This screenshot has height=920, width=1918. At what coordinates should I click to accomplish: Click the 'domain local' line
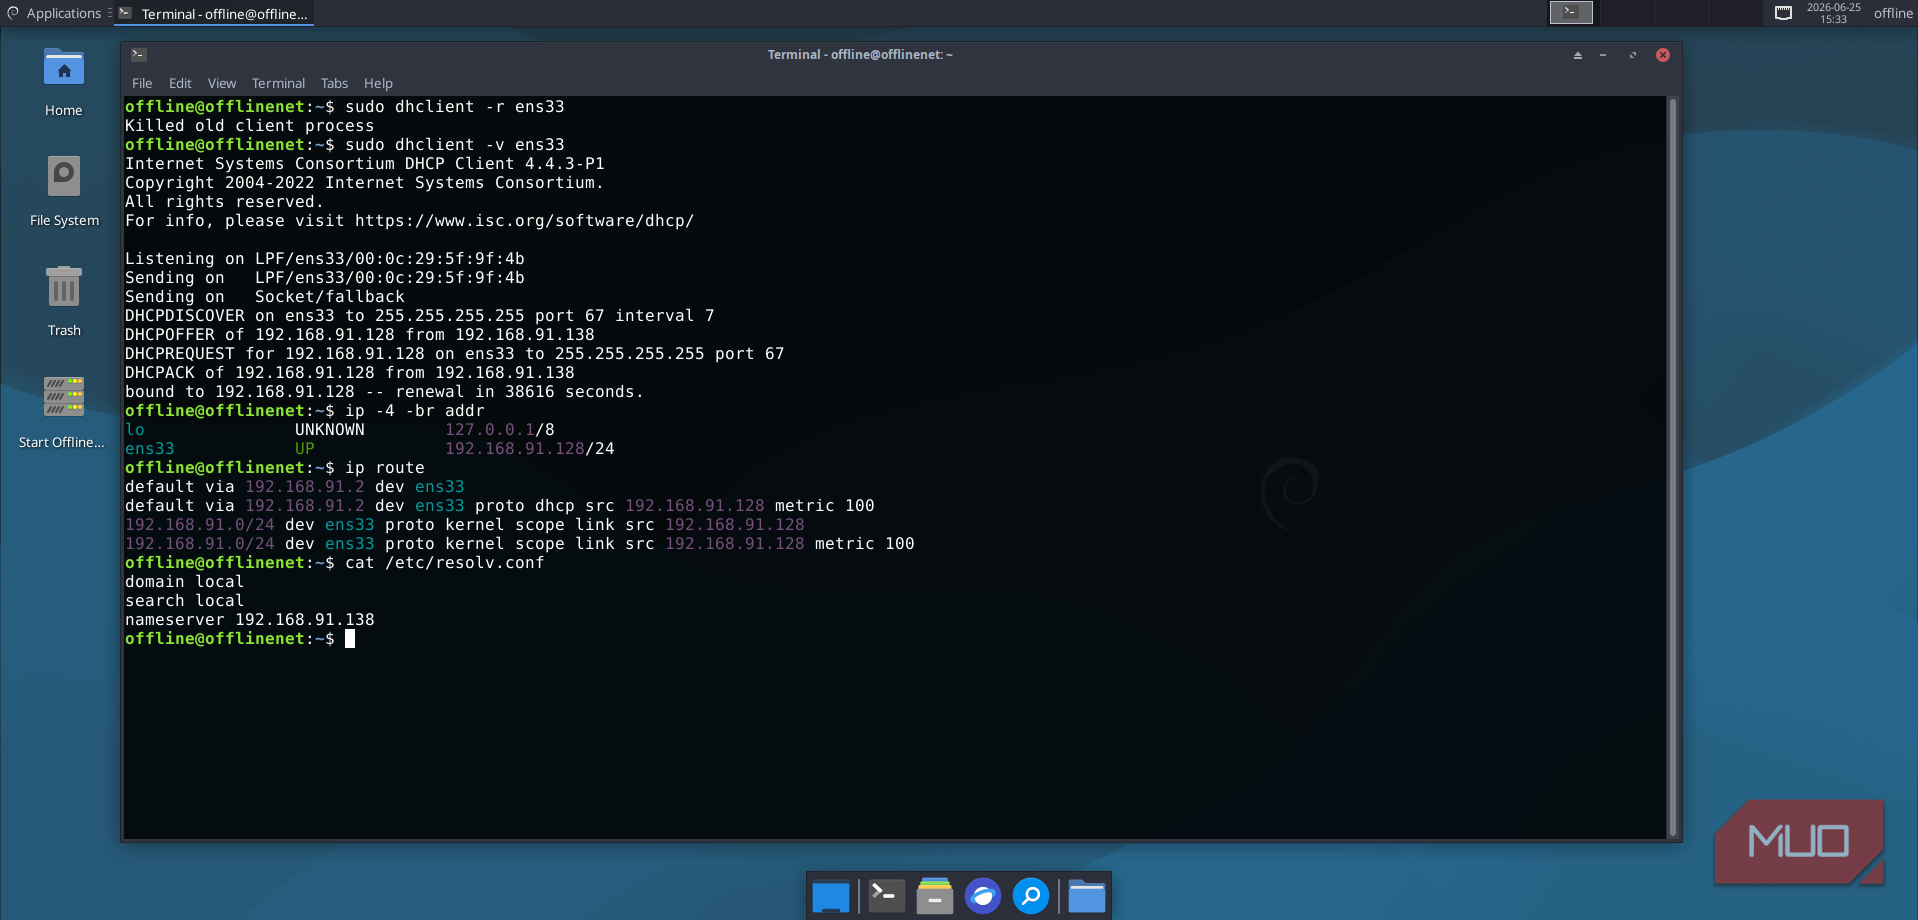click(x=184, y=582)
